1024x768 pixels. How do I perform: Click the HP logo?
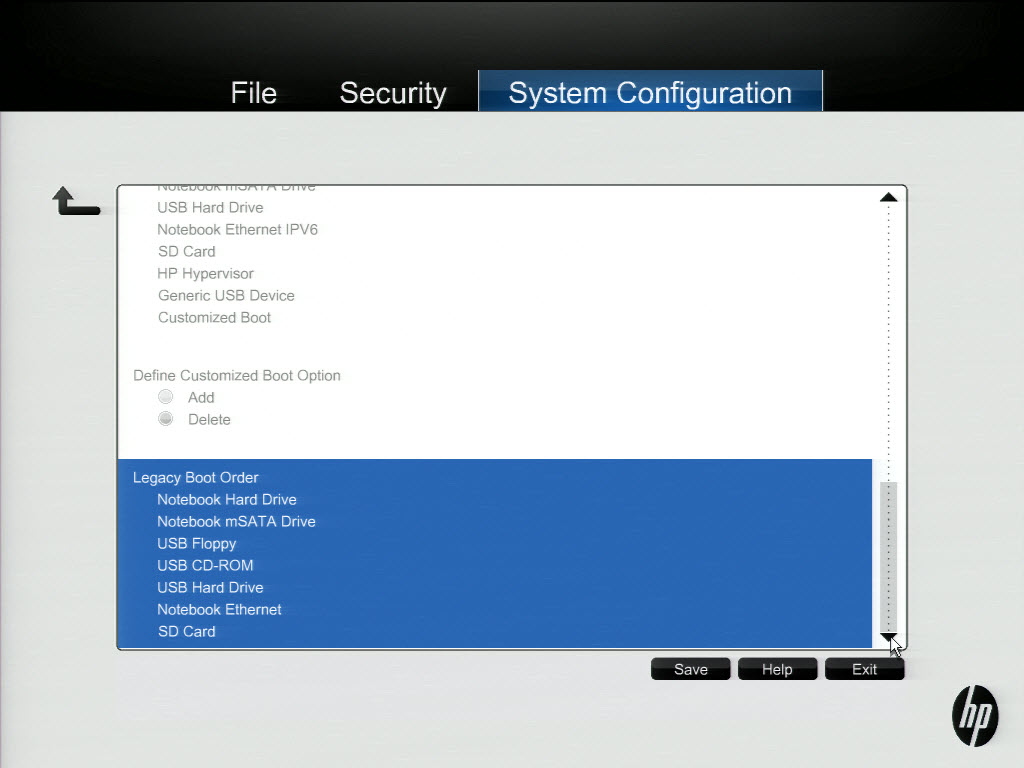(x=974, y=716)
